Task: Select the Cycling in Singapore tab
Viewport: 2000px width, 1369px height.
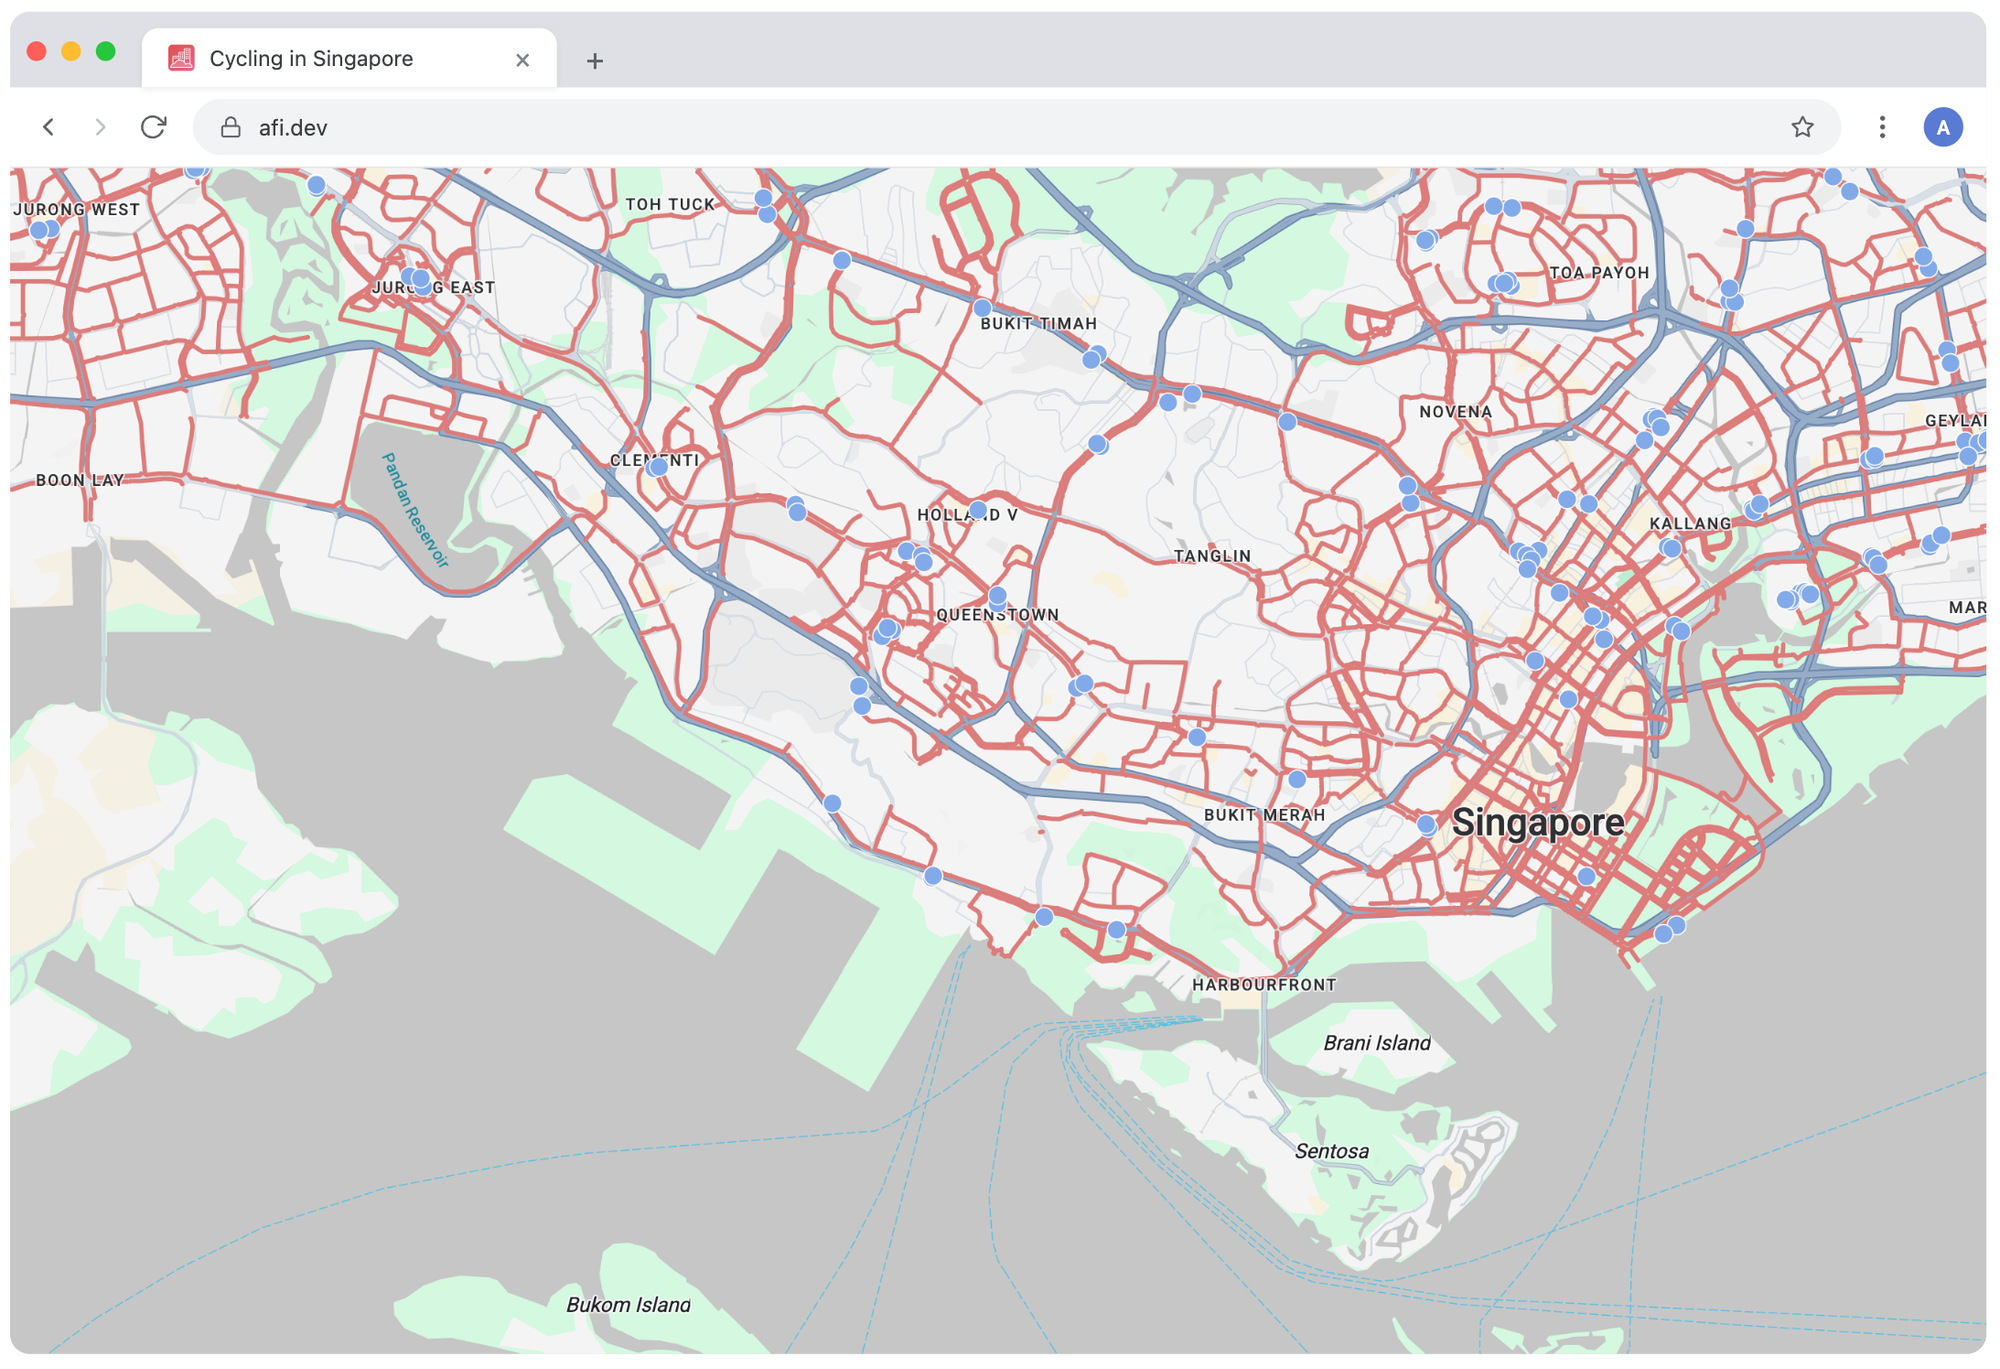Action: [349, 58]
